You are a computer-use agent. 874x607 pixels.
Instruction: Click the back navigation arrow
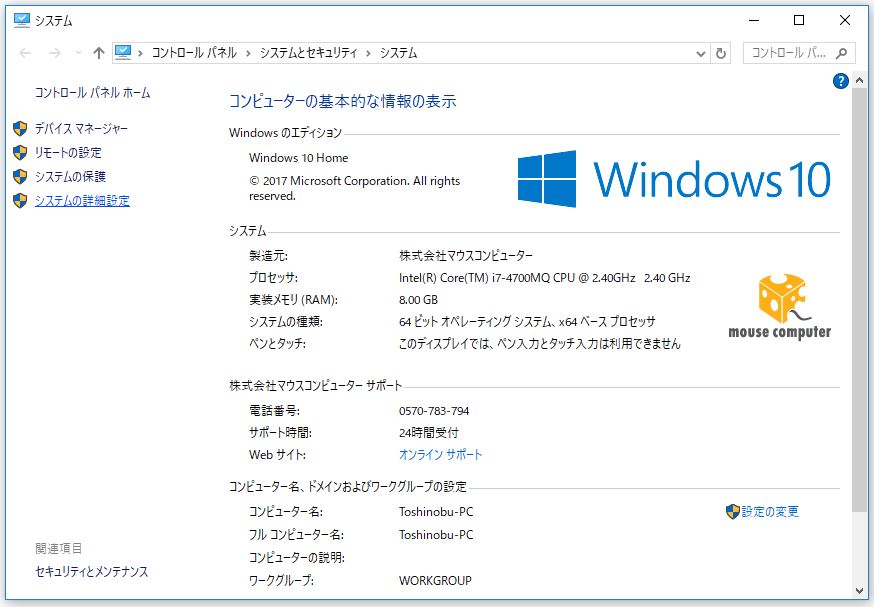25,53
